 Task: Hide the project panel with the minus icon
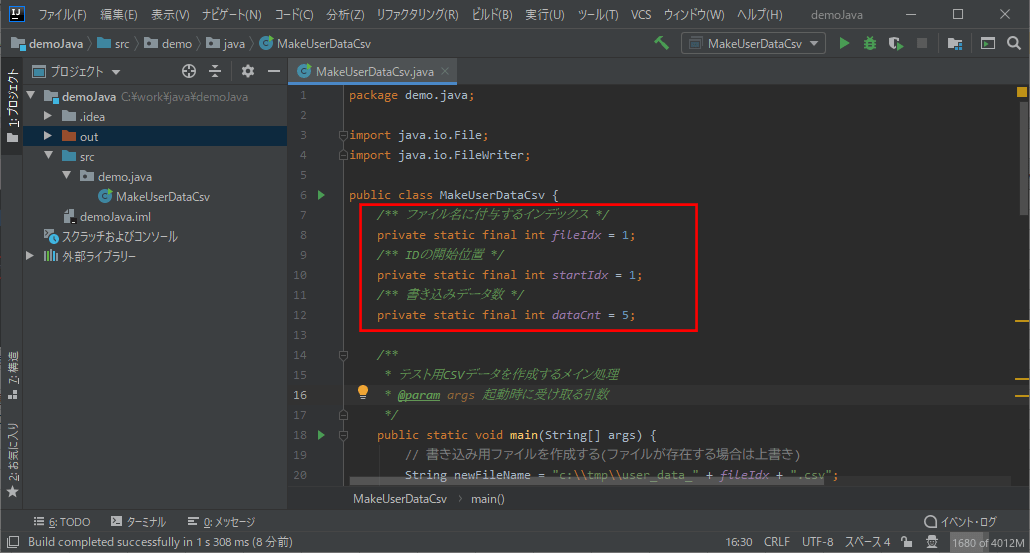(274, 71)
